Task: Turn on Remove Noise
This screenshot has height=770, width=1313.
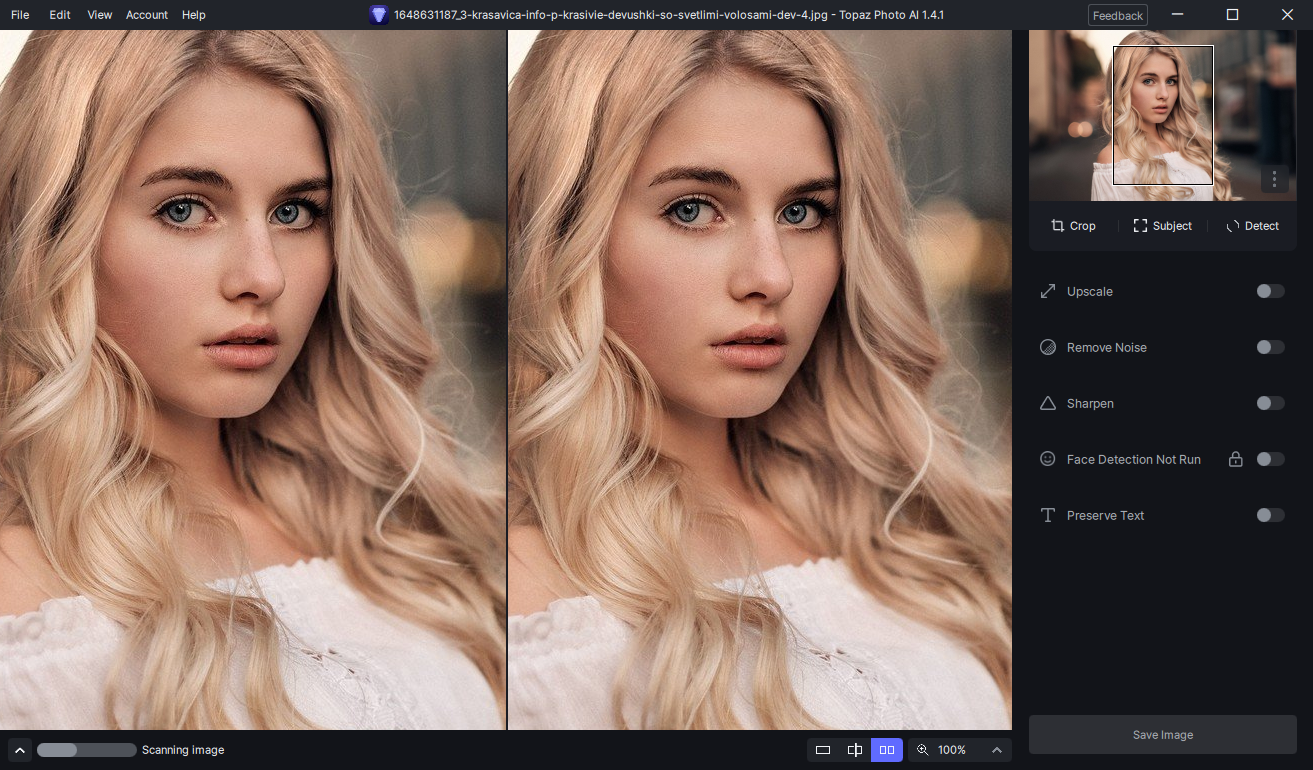Action: coord(1270,347)
